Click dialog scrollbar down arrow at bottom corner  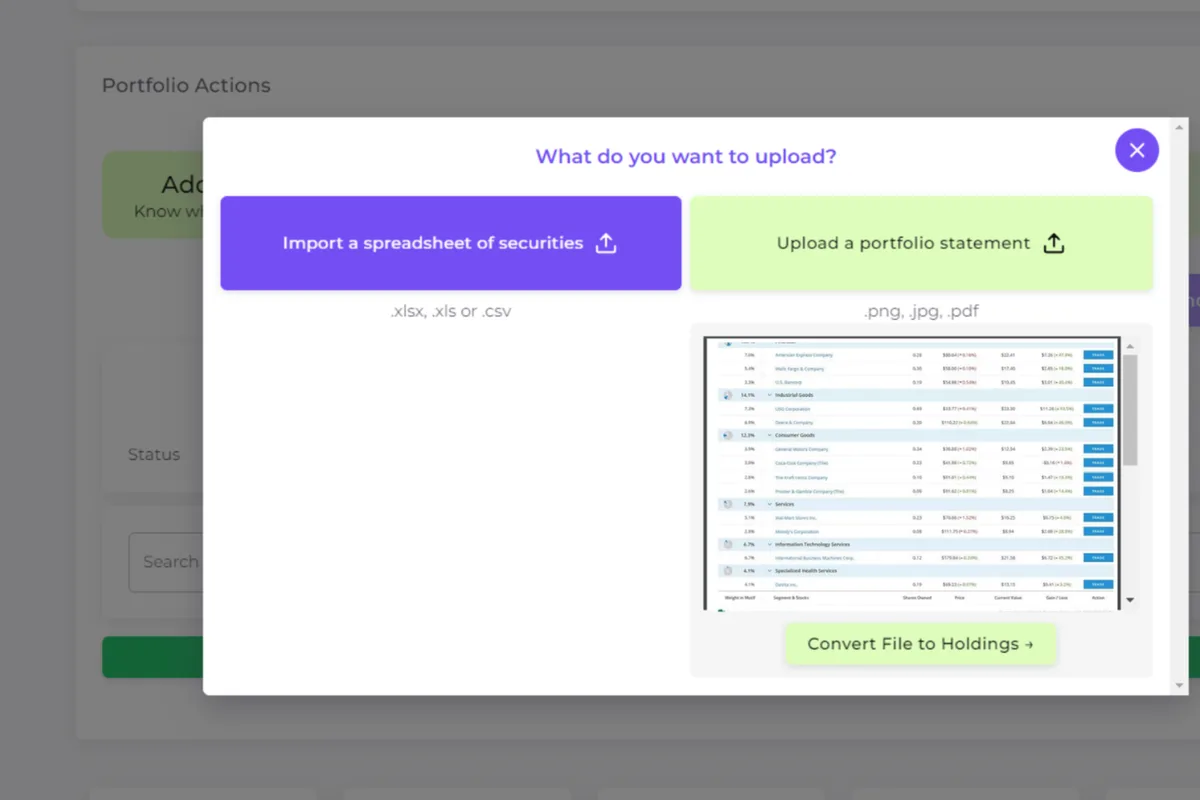click(1179, 686)
